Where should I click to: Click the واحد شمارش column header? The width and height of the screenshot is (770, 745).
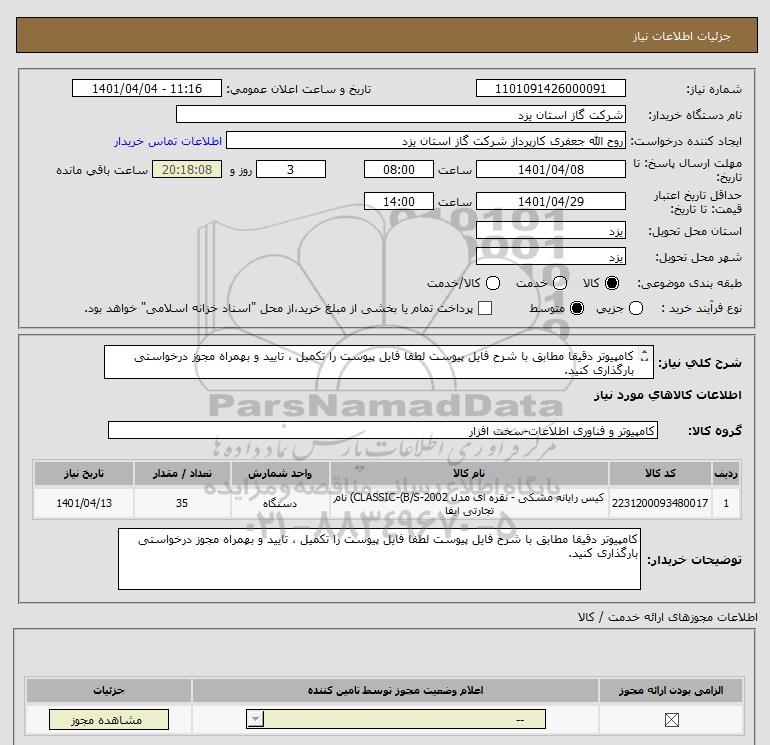(x=280, y=473)
